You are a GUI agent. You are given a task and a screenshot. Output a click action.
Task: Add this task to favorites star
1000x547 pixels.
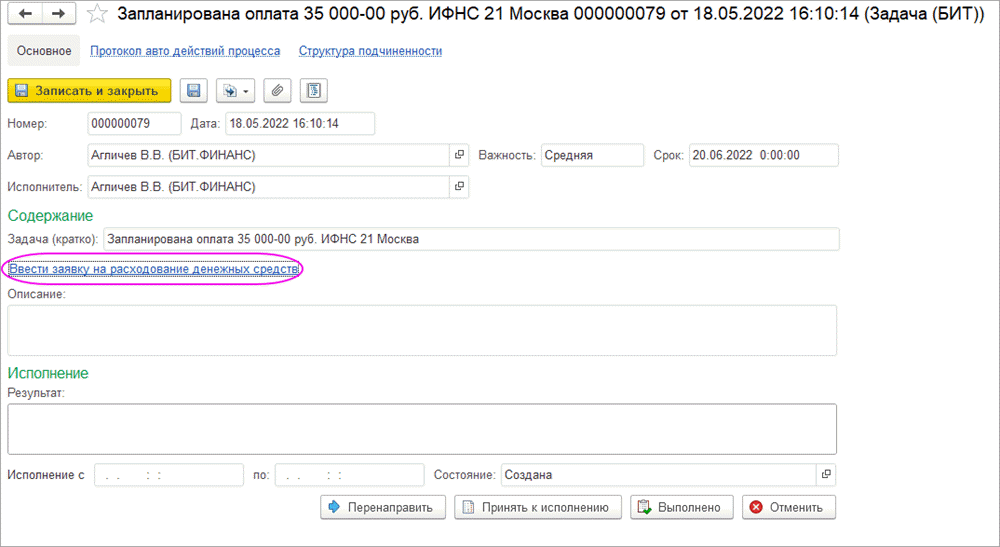point(95,14)
